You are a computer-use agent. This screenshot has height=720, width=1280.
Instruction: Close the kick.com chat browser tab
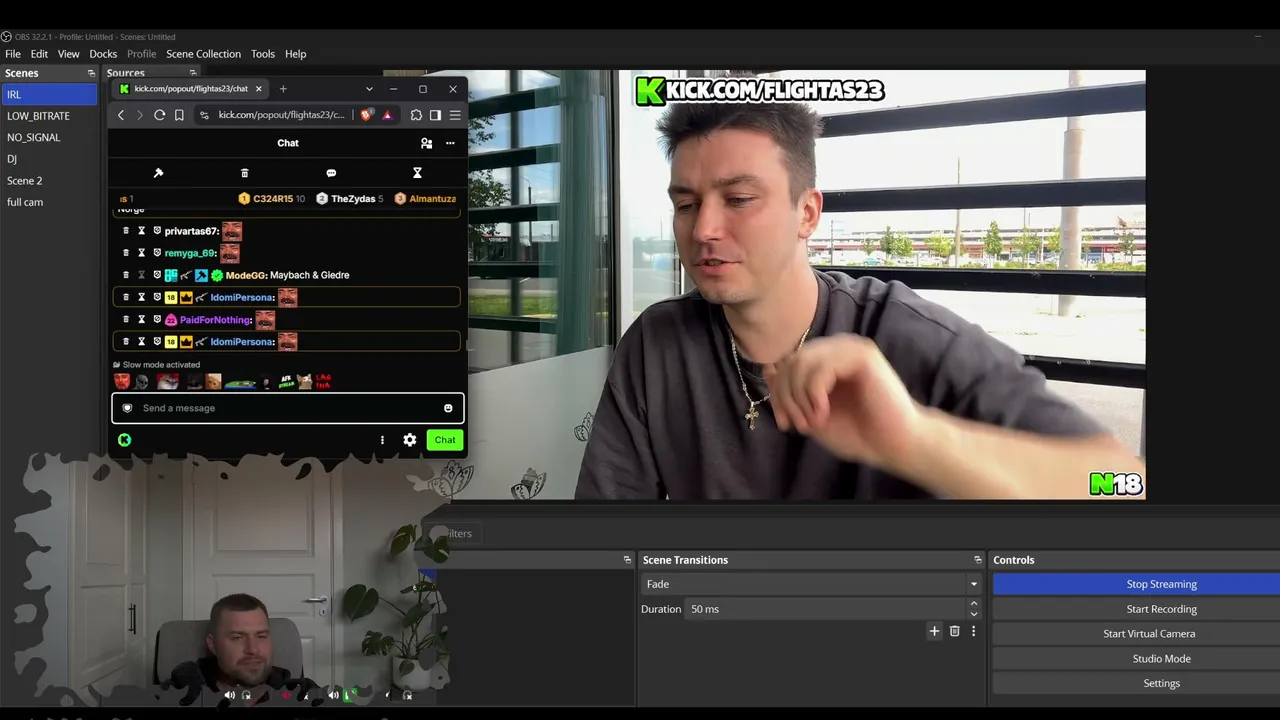tap(258, 89)
